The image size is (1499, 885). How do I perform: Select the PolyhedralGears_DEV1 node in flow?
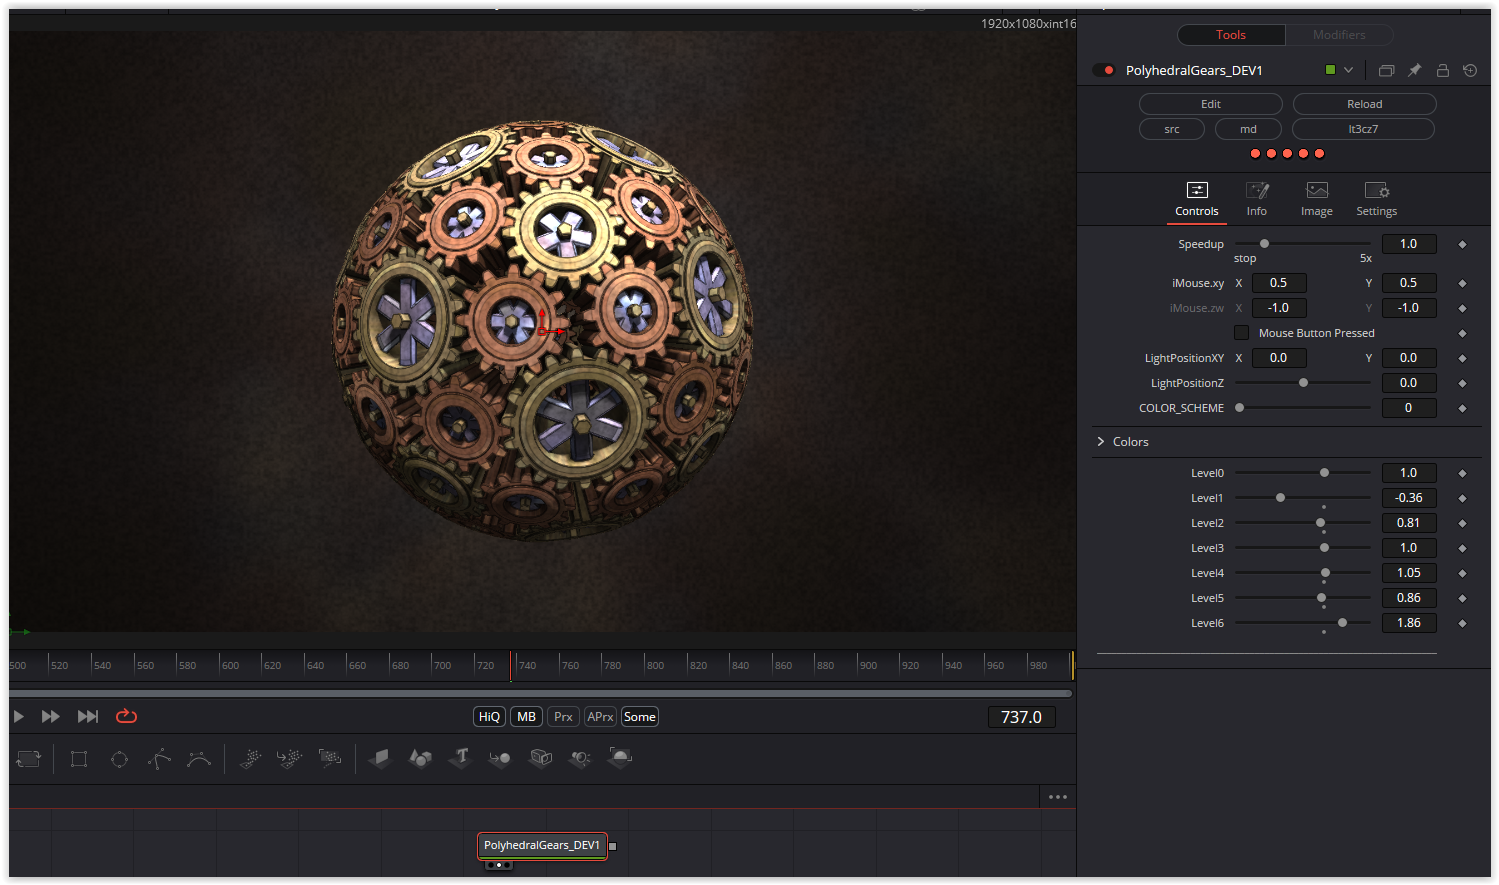542,845
